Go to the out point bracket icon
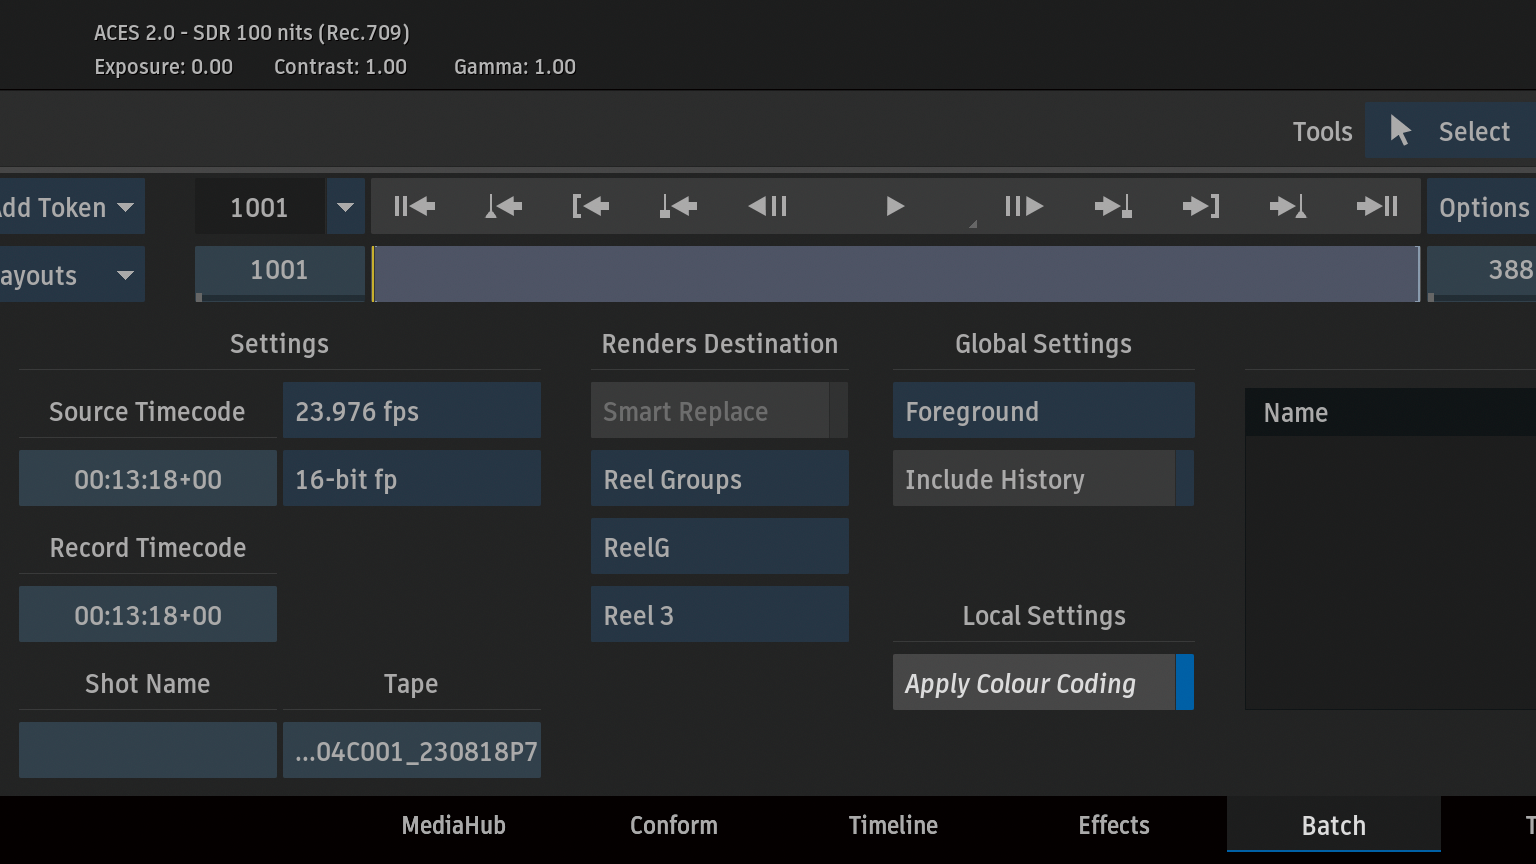Screen dimensions: 1536x864 [1200, 207]
